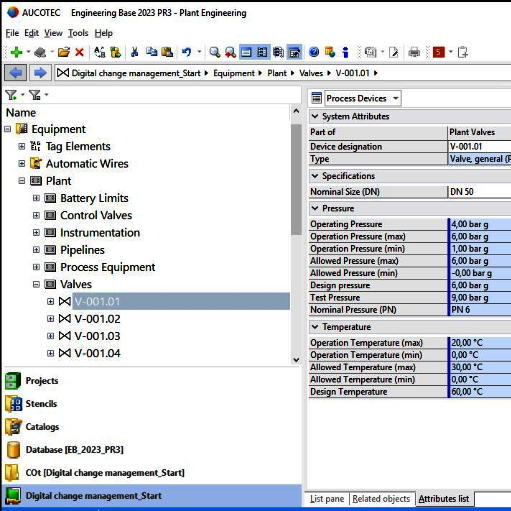The width and height of the screenshot is (511, 511).
Task: Select V-001.04 in the tree
Action: 97,353
